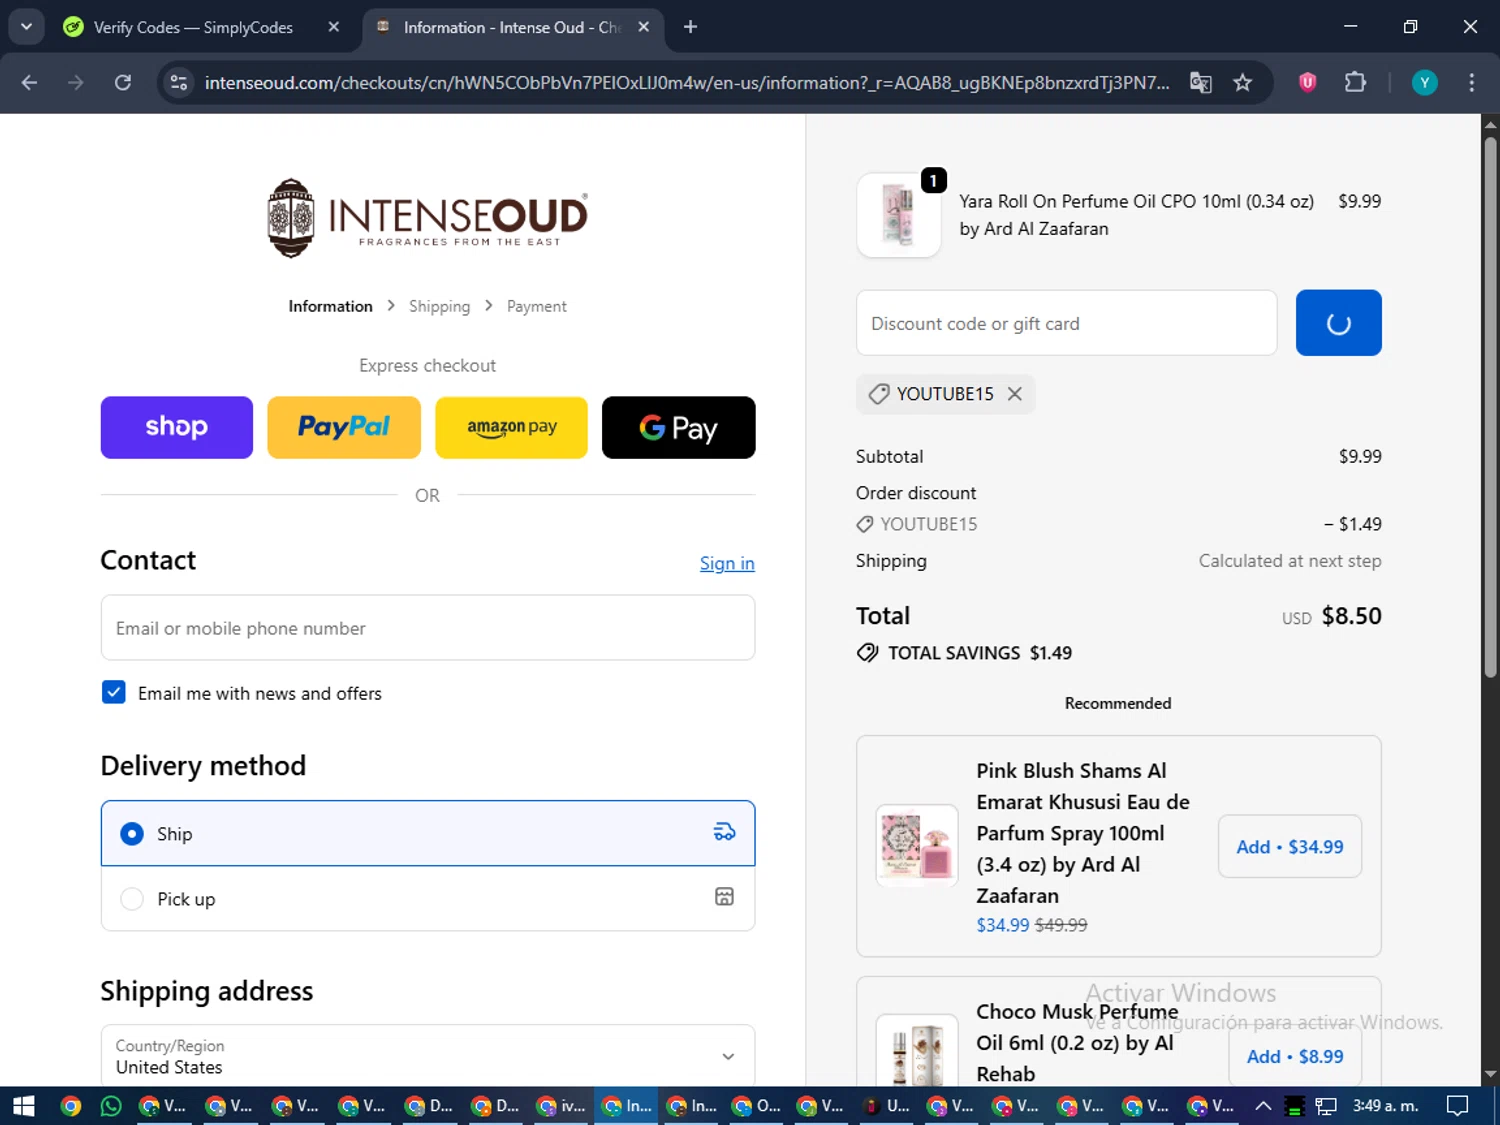Remove the YOUTUBE15 discount code
Screen dimensions: 1500x1125
click(1014, 394)
